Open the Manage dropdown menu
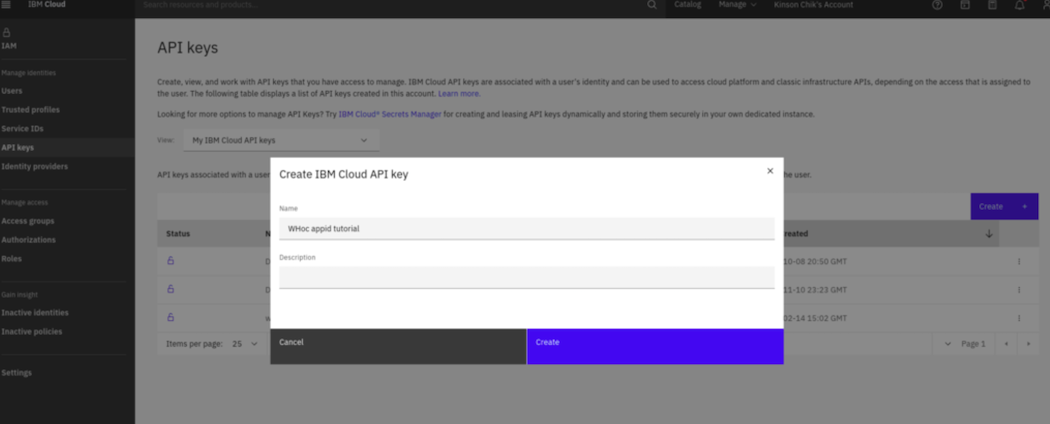Screen dimensions: 1050x424 point(737,5)
